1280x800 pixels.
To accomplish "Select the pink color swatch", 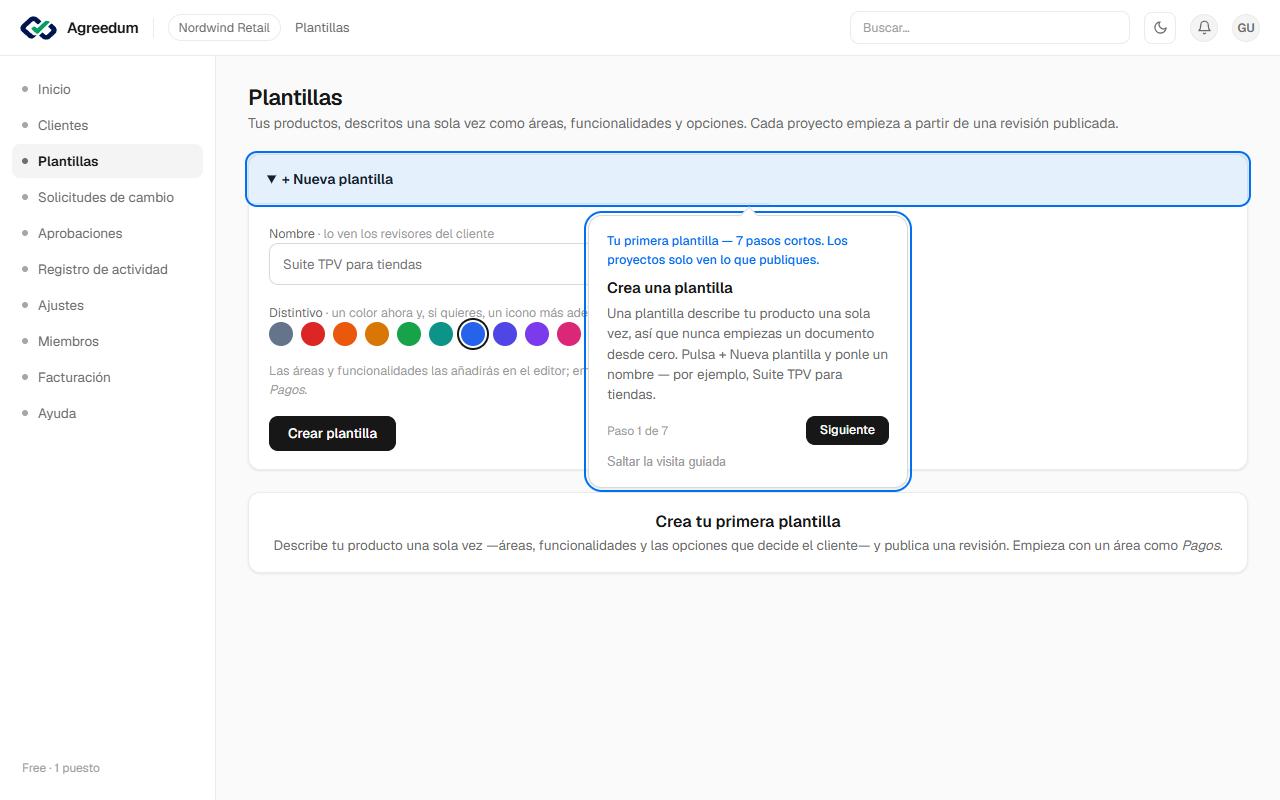I will click(x=569, y=334).
